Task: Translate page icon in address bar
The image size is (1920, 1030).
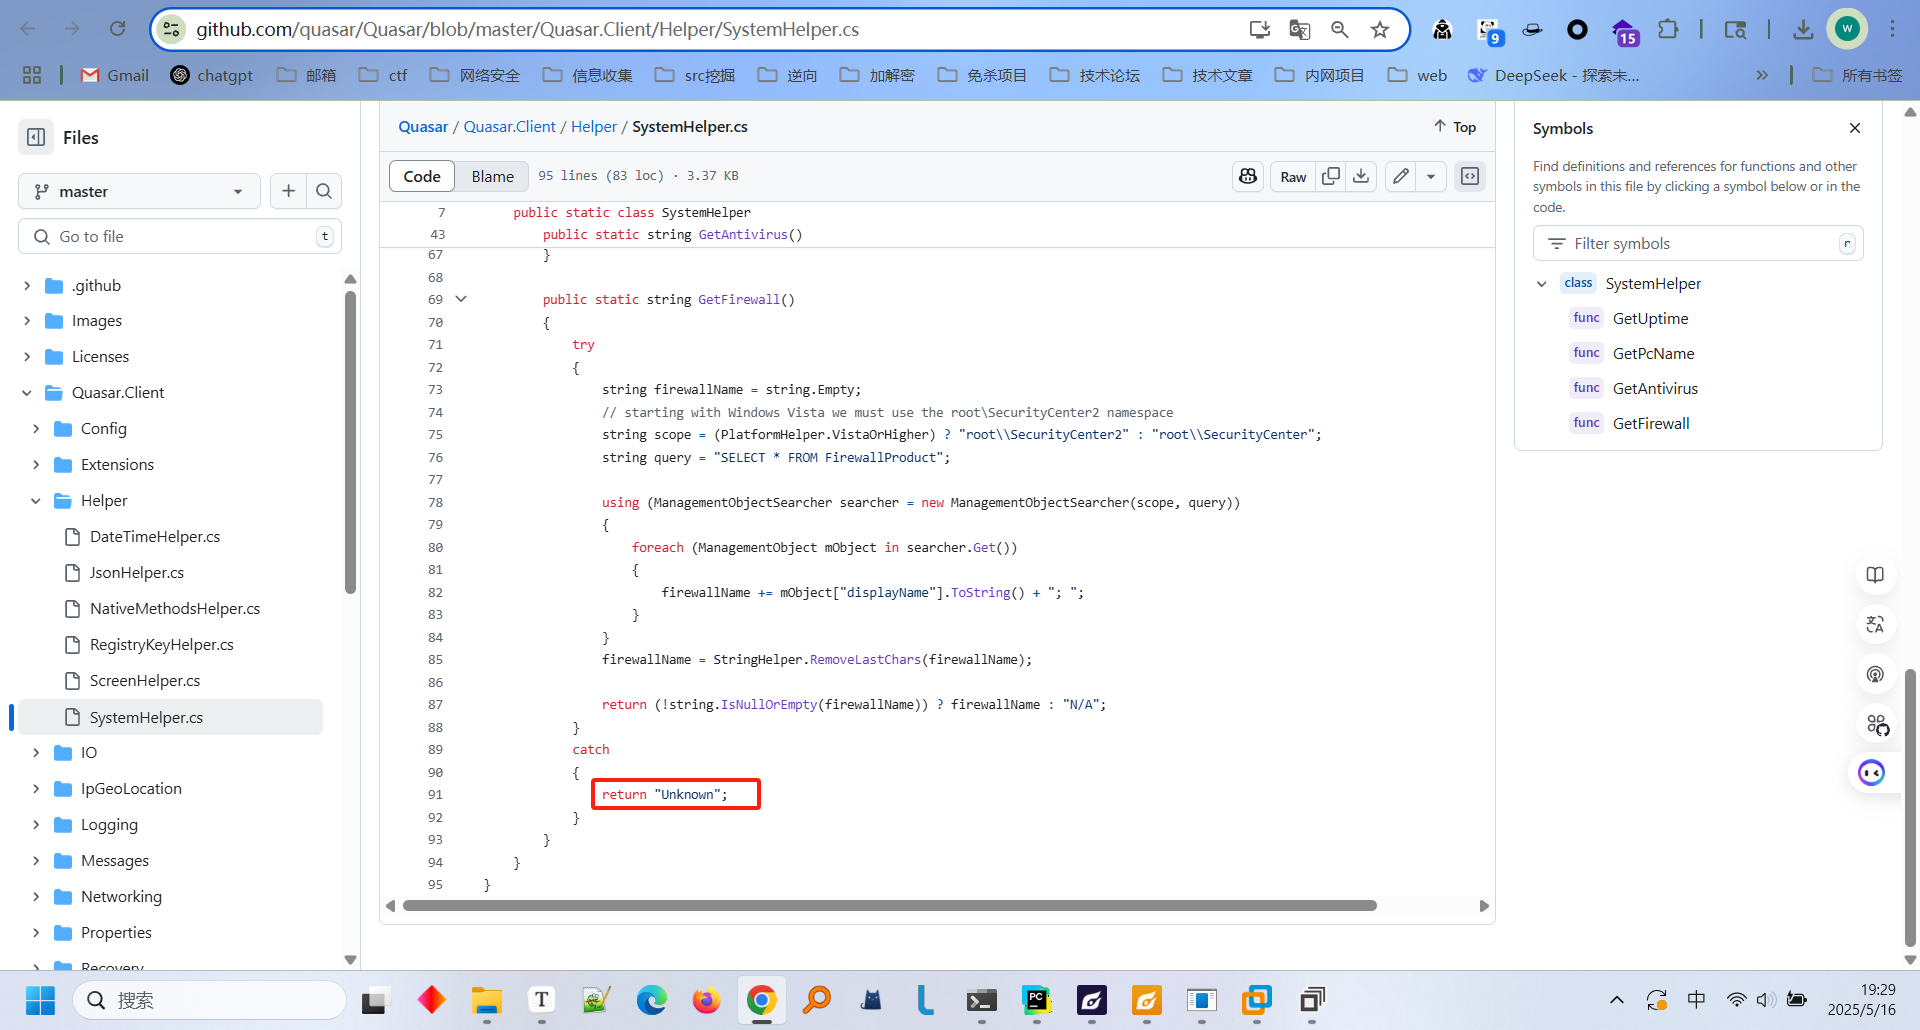Action: [x=1300, y=30]
